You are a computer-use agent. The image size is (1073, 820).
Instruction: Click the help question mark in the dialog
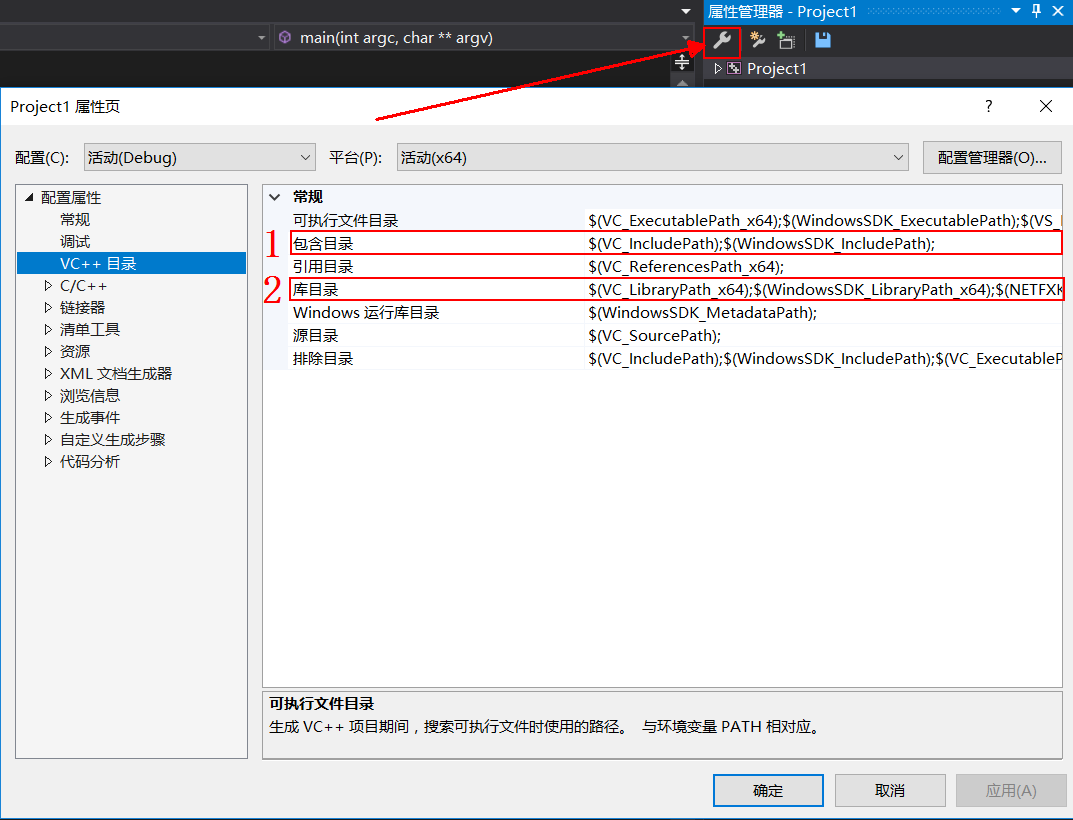988,106
